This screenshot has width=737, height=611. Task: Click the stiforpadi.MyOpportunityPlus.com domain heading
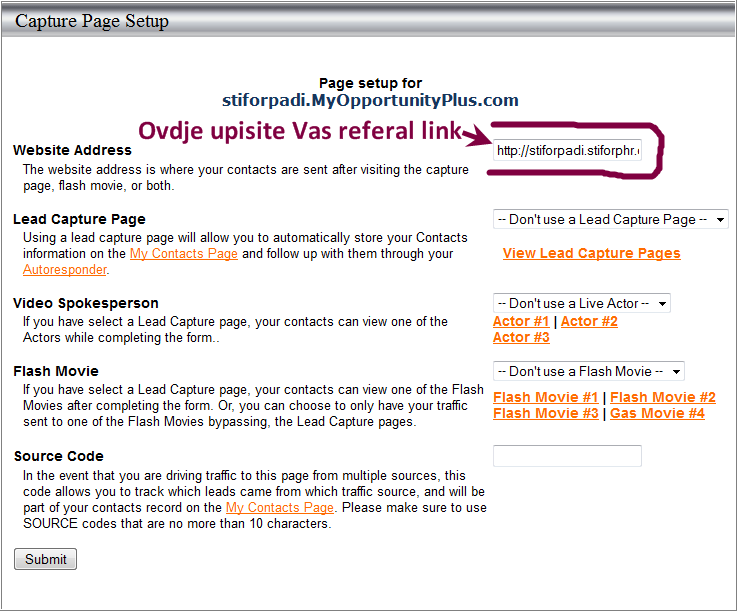tap(370, 100)
